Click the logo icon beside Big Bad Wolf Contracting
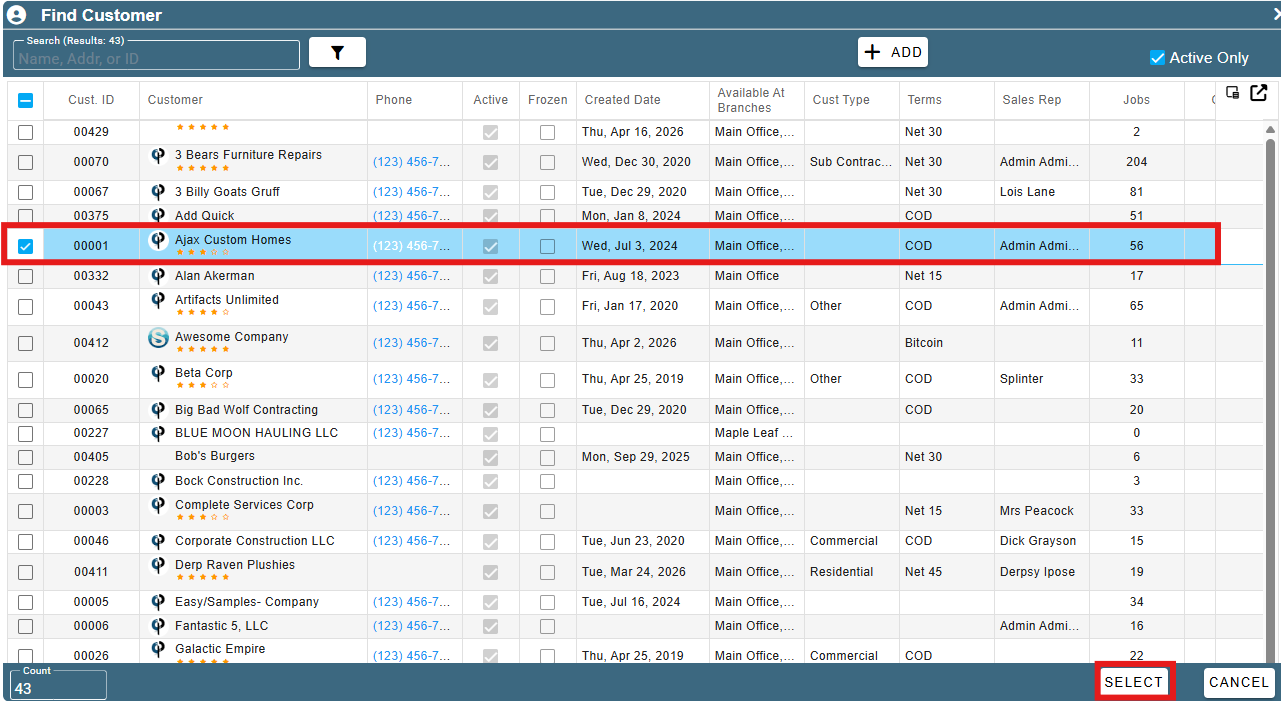The height and width of the screenshot is (701, 1281). pyautogui.click(x=158, y=410)
